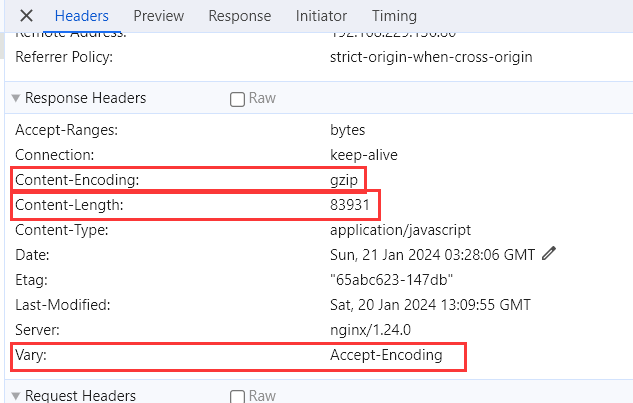Close the request details panel
The height and width of the screenshot is (403, 633).
26,16
